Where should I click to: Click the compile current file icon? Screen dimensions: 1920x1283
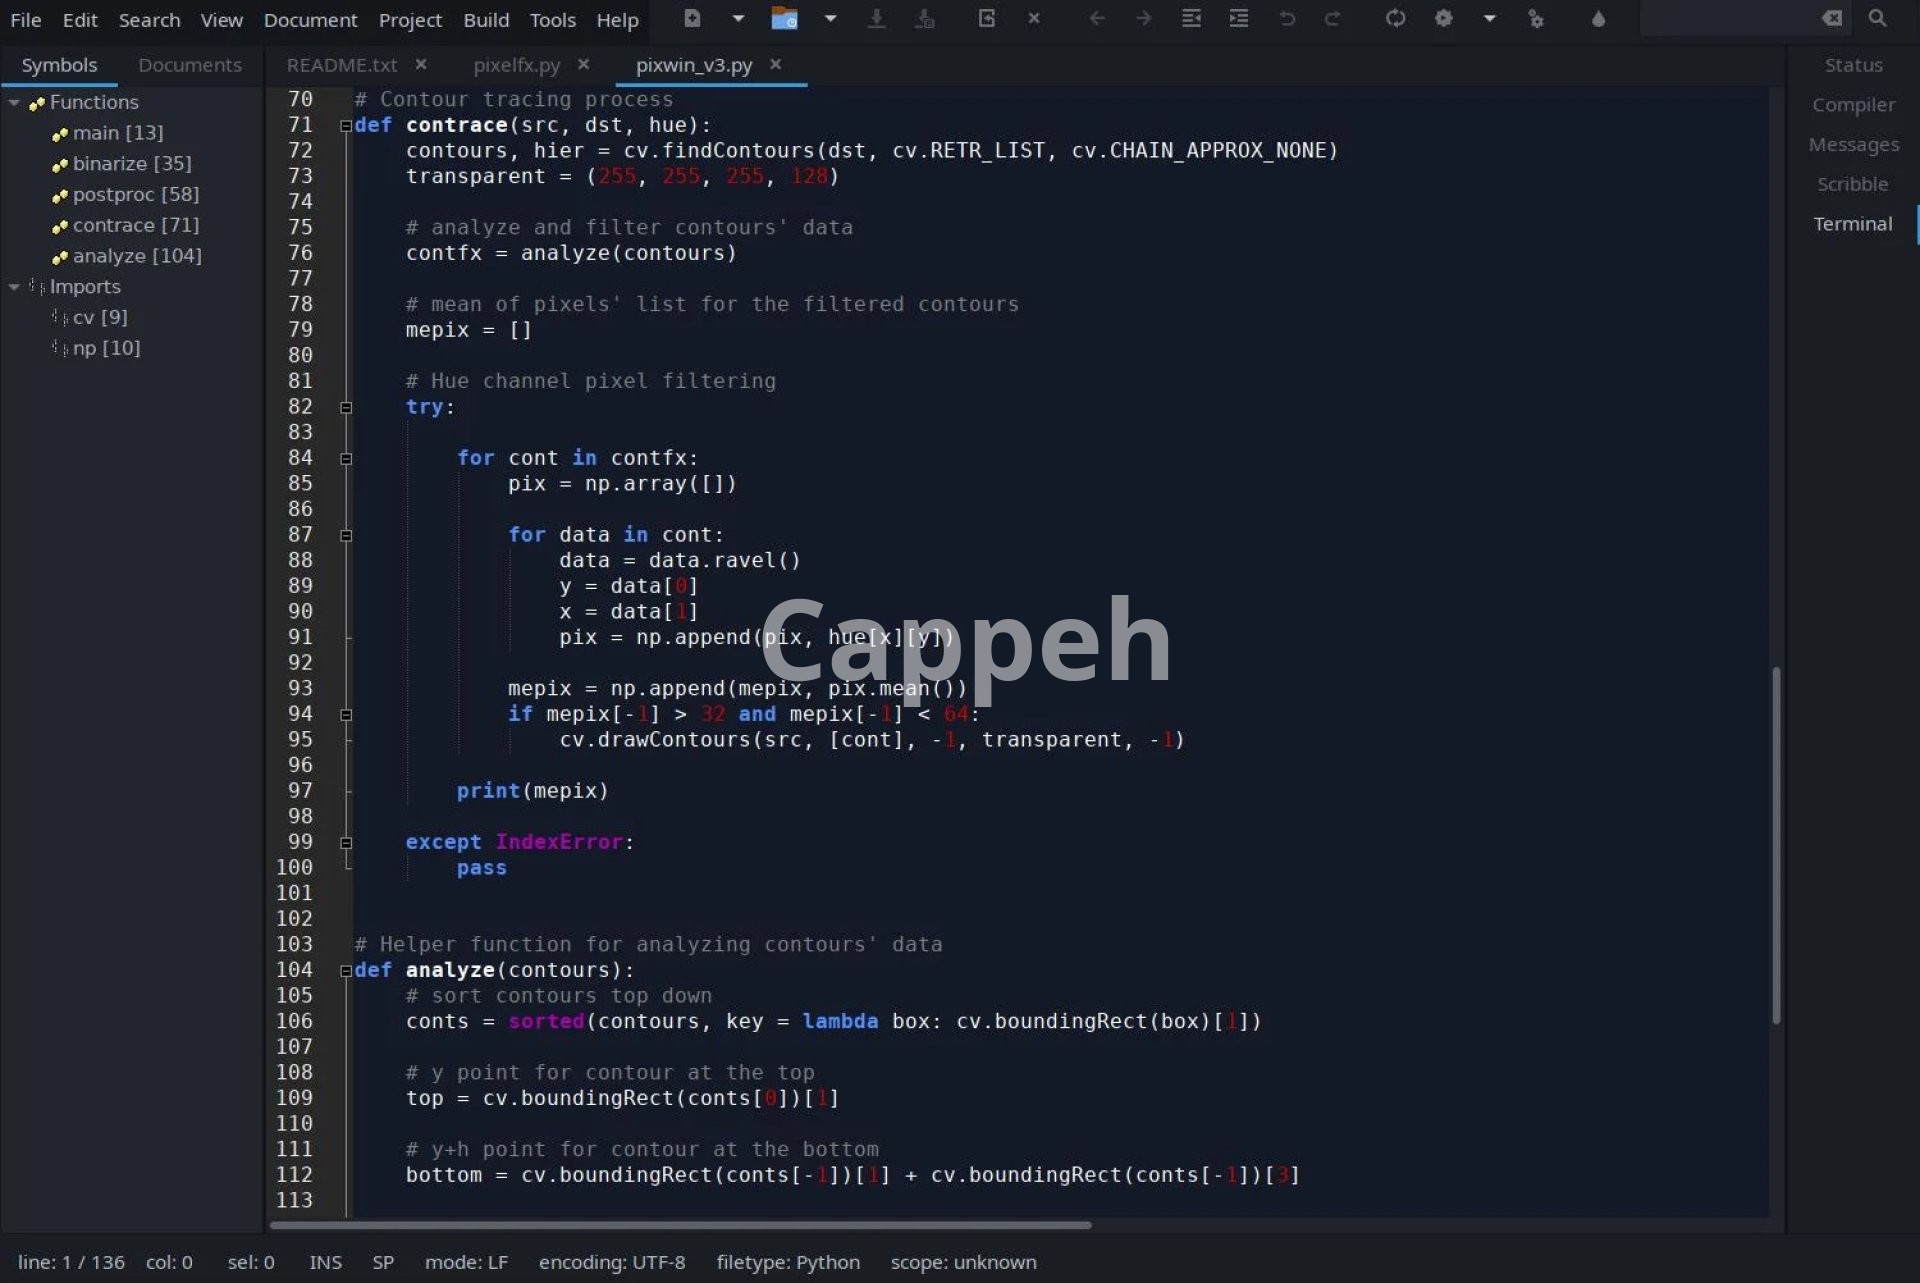pyautogui.click(x=1395, y=18)
